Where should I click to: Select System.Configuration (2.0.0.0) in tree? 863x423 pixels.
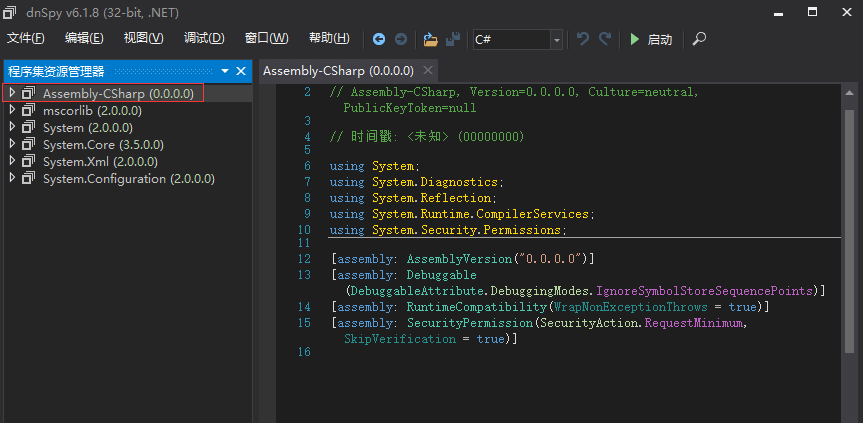point(128,179)
